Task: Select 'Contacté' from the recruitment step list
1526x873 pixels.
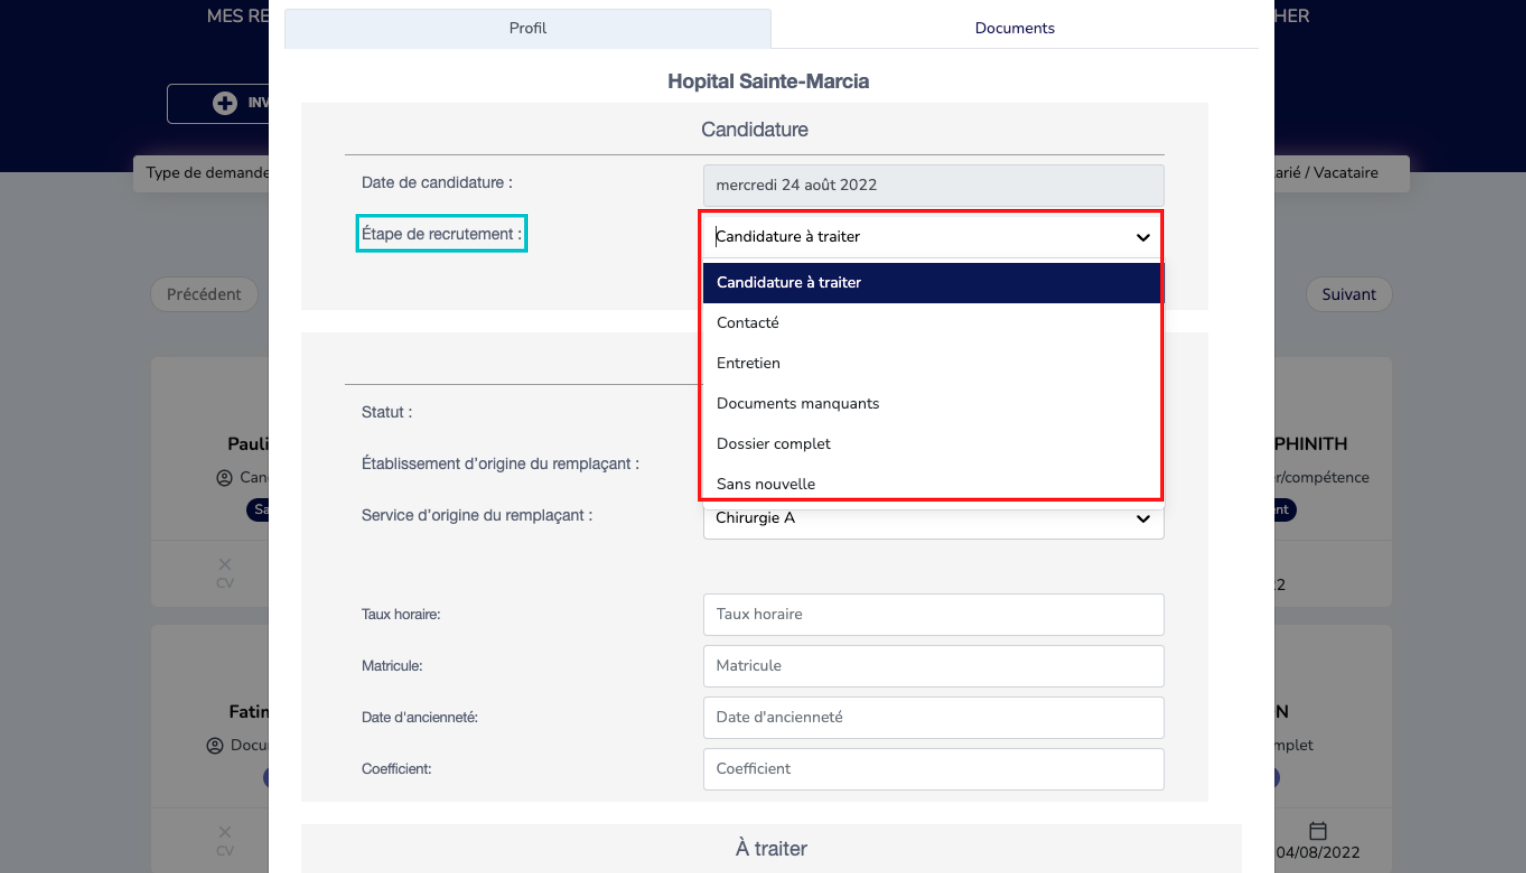Action: (x=748, y=323)
